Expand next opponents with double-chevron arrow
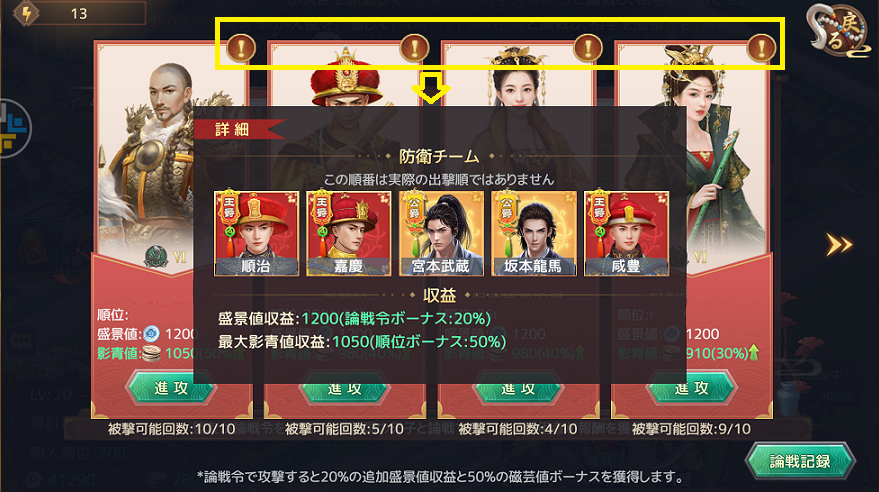 839,245
